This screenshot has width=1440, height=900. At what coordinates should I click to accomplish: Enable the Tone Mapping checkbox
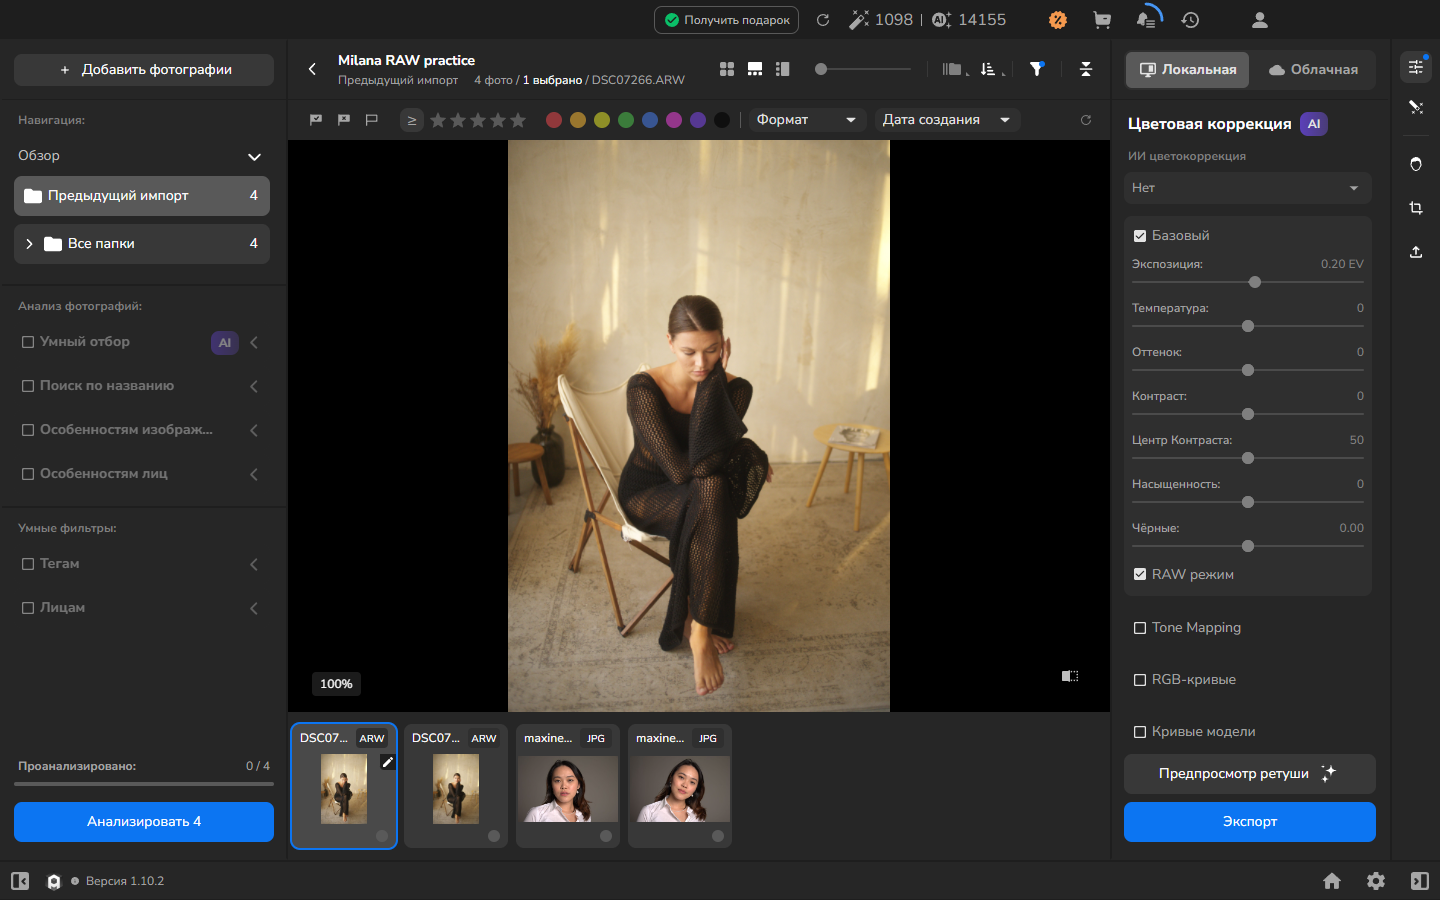pos(1140,628)
